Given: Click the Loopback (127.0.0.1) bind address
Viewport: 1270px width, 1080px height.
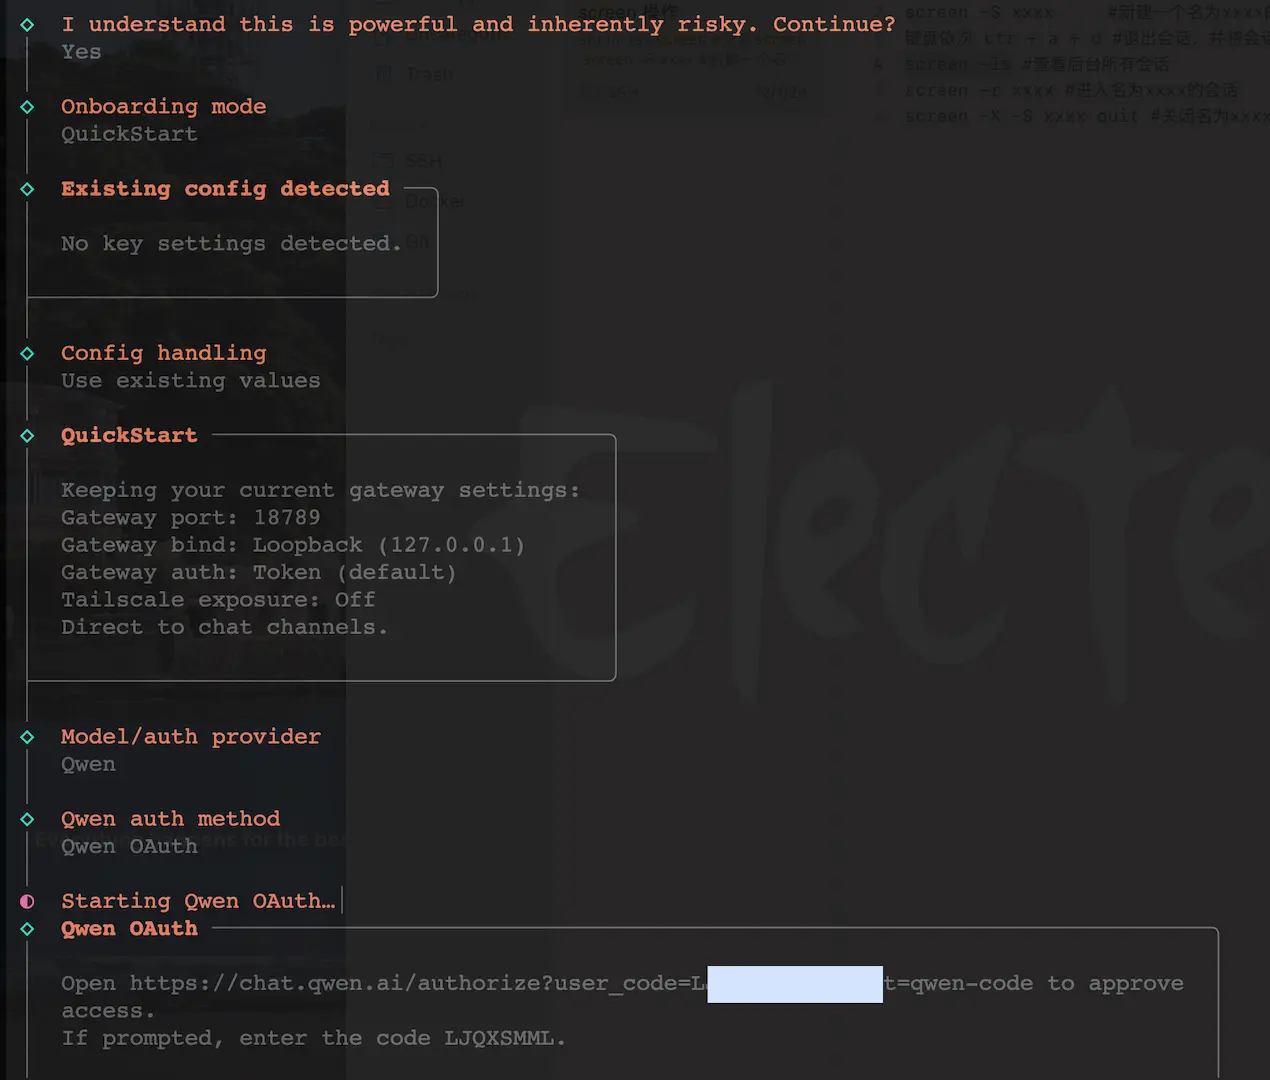Looking at the screenshot, I should pyautogui.click(x=388, y=545).
